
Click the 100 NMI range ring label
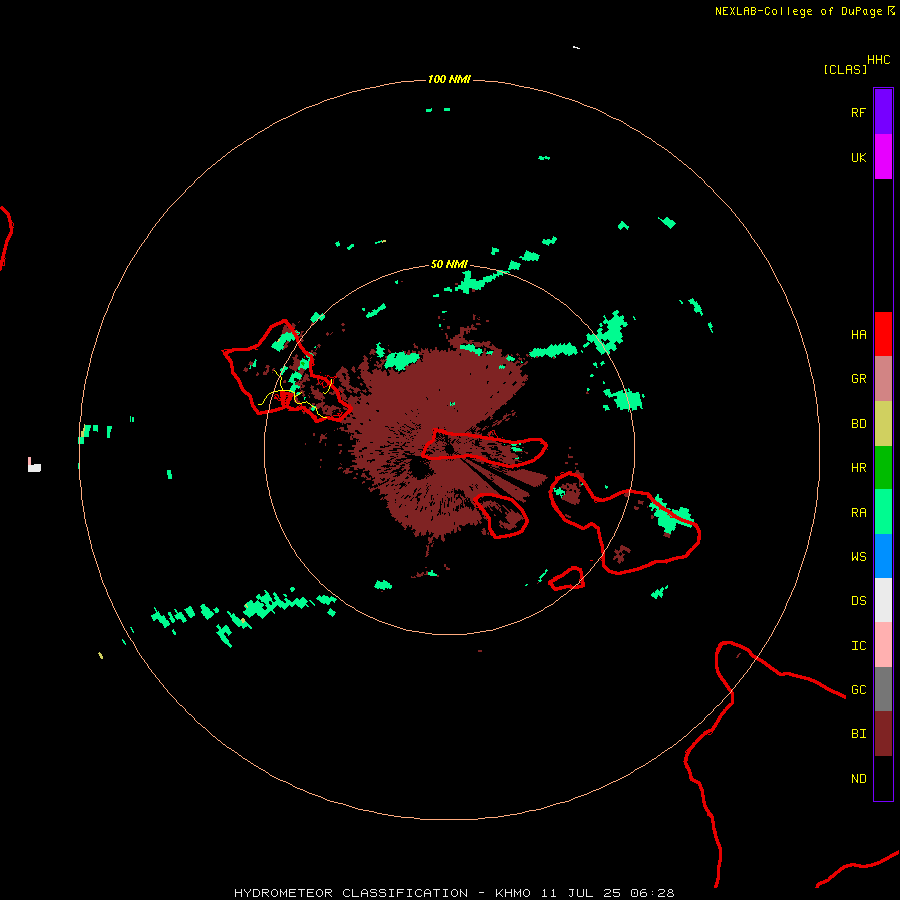[449, 79]
